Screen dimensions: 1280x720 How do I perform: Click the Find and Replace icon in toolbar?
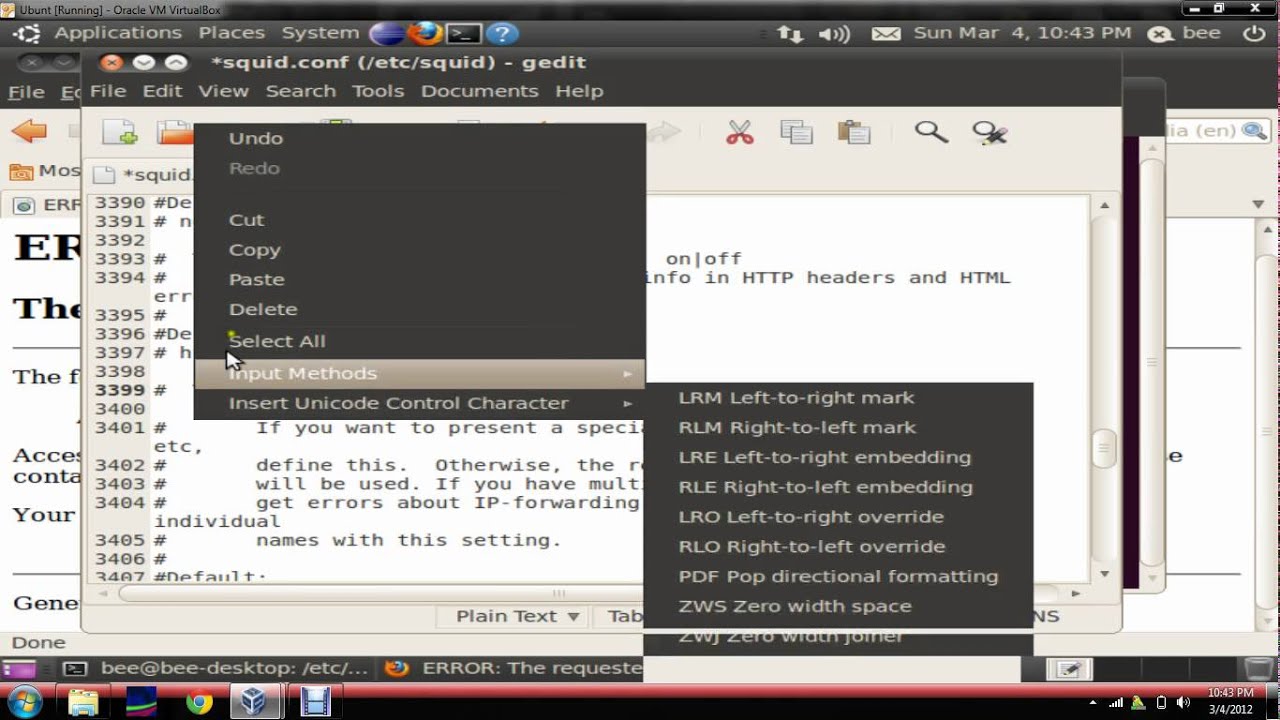pyautogui.click(x=989, y=132)
